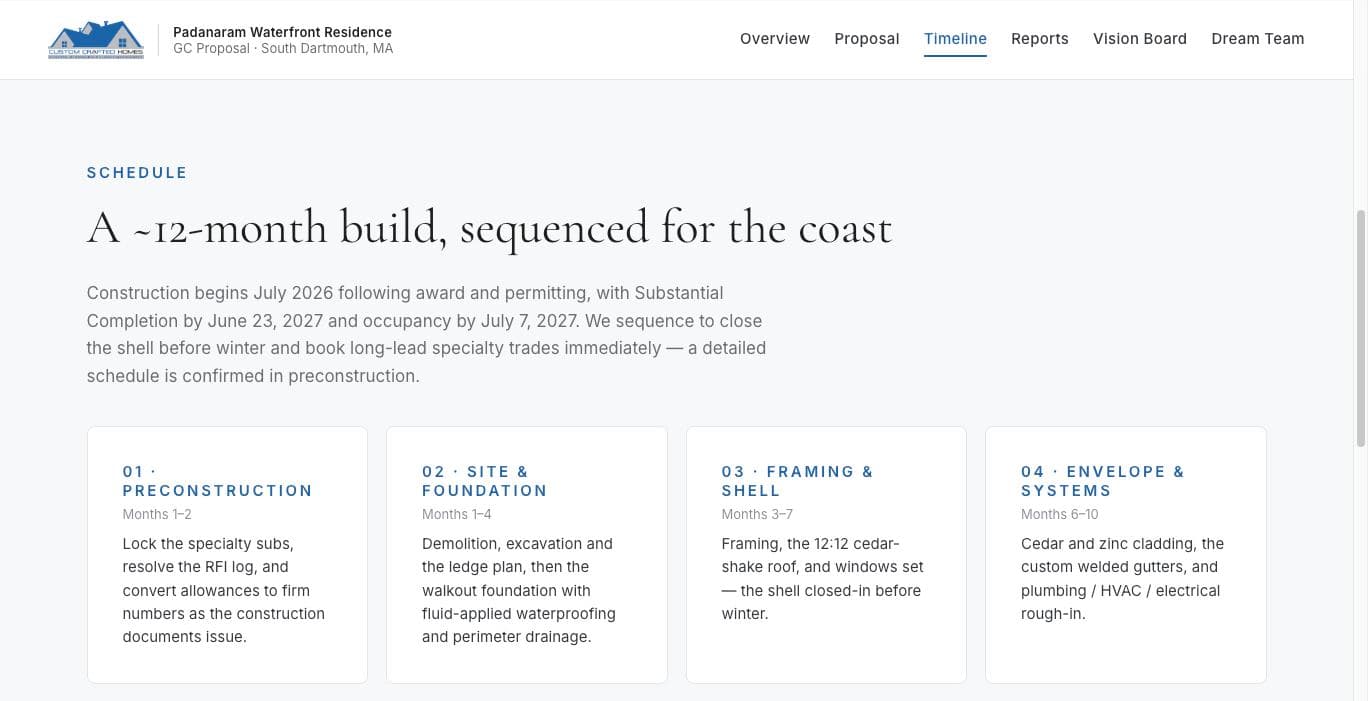Go to the Proposal section
The image size is (1368, 701).
867,39
